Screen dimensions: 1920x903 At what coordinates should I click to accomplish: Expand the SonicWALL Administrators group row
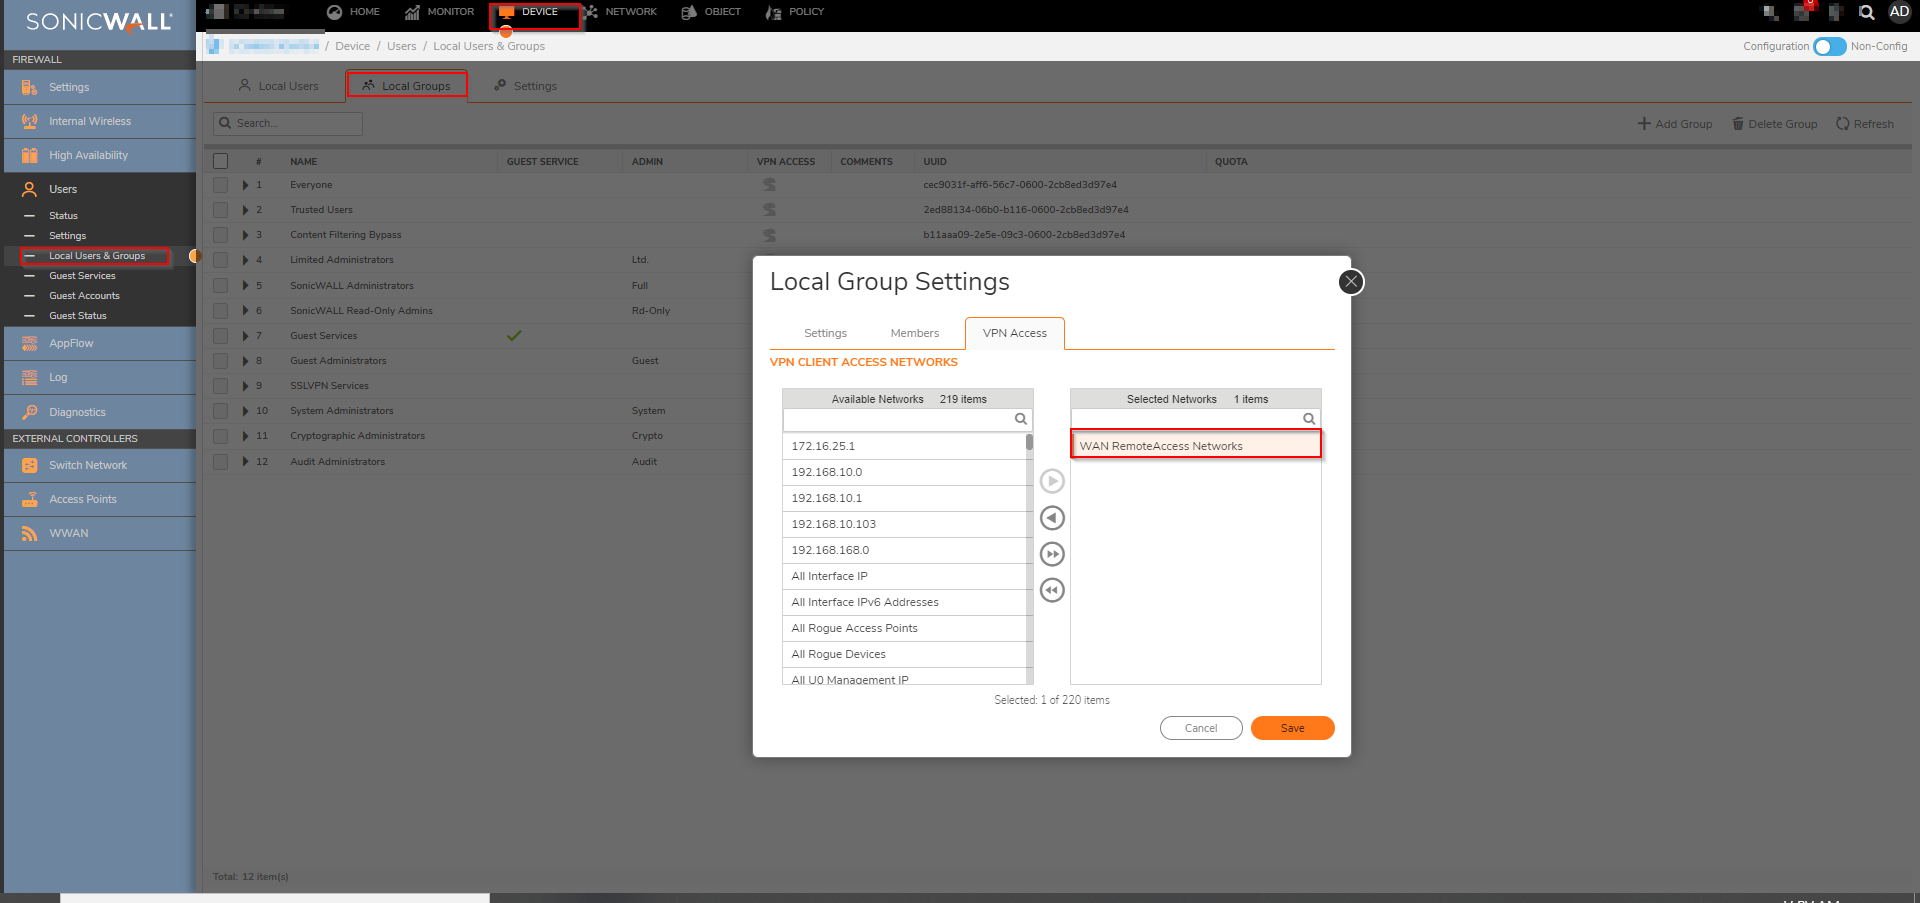click(x=245, y=286)
